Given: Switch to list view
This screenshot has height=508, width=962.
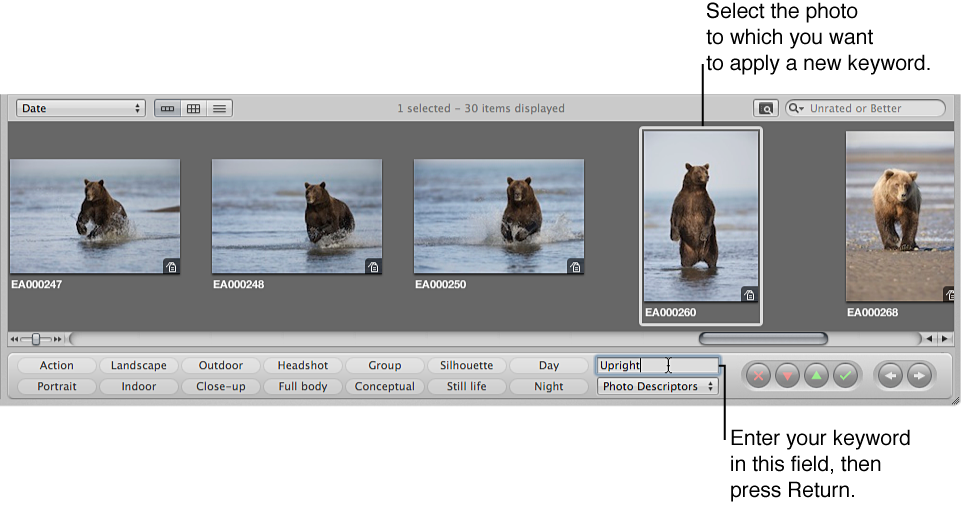Looking at the screenshot, I should click(x=219, y=109).
